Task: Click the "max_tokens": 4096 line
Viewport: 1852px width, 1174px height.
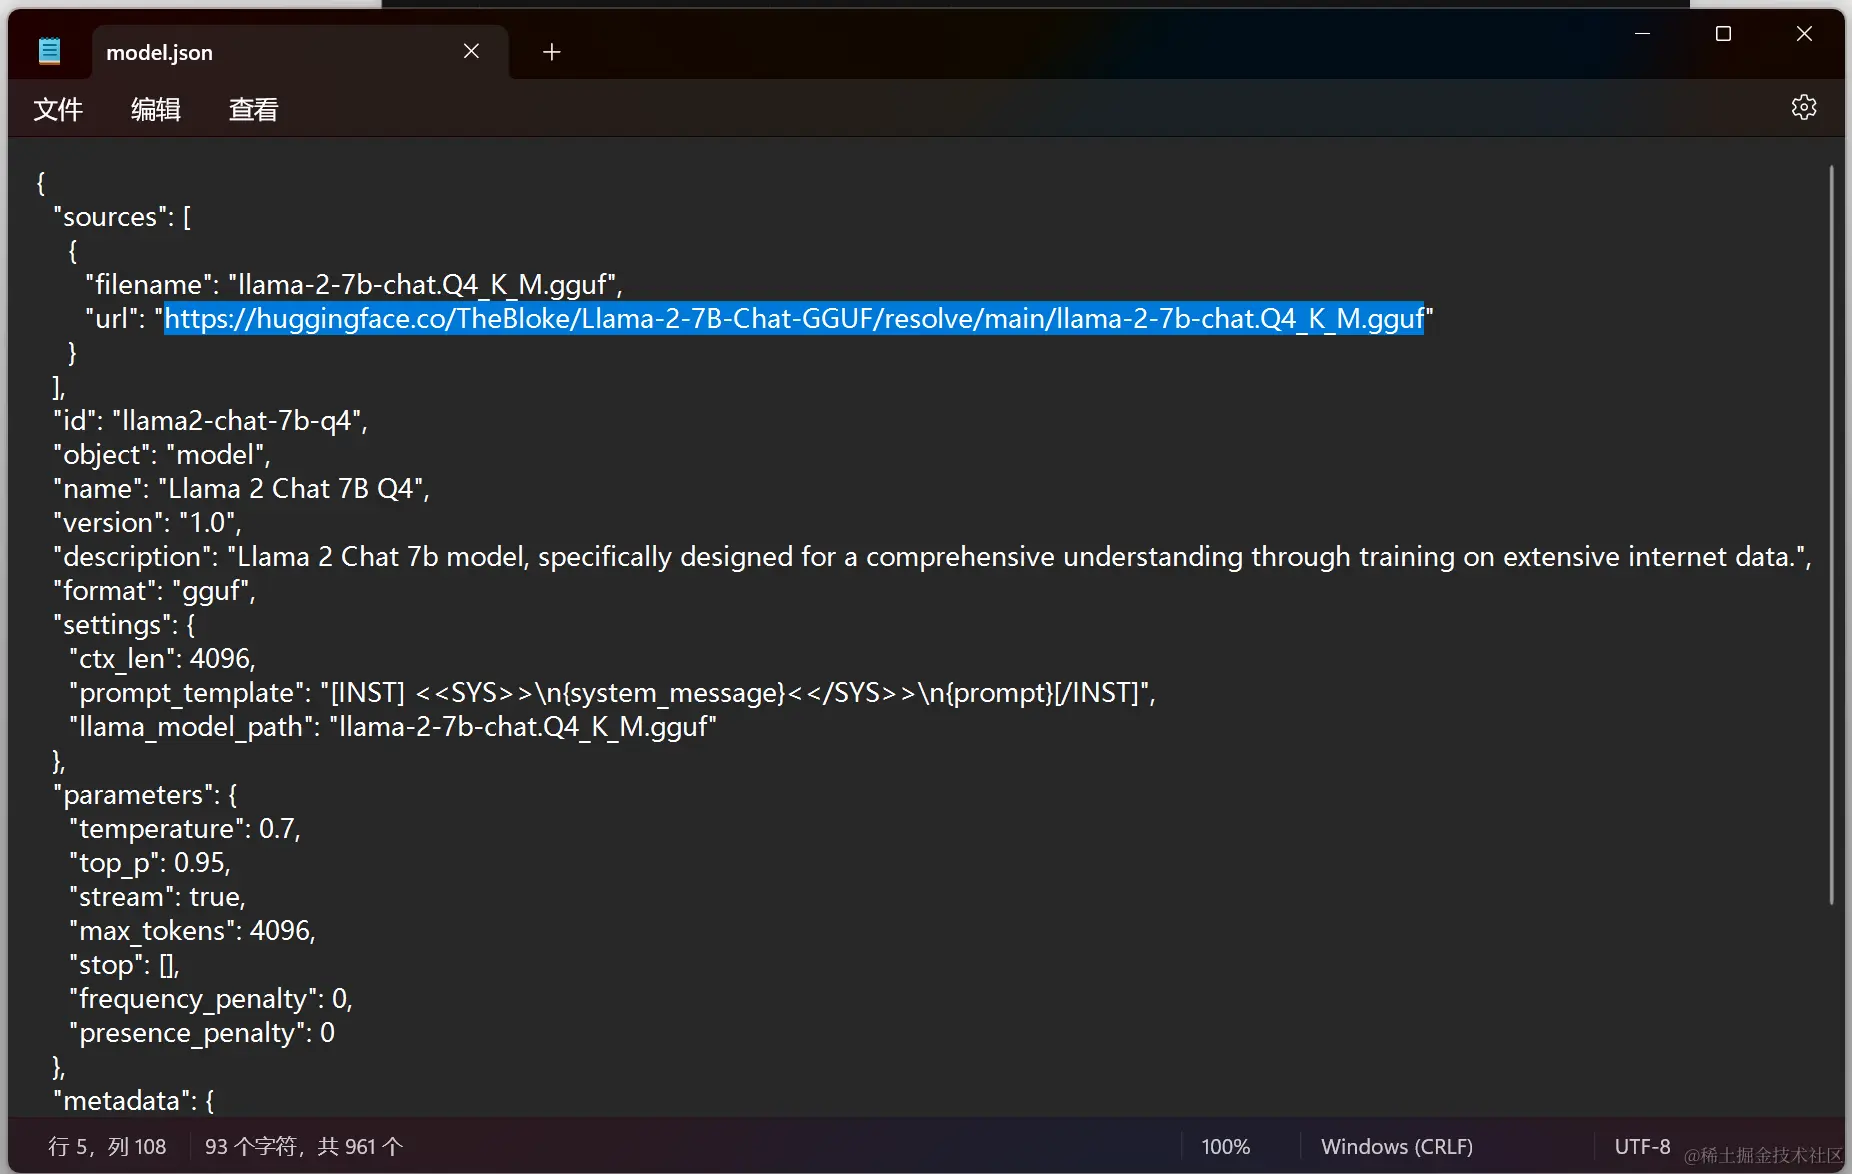Action: [192, 931]
